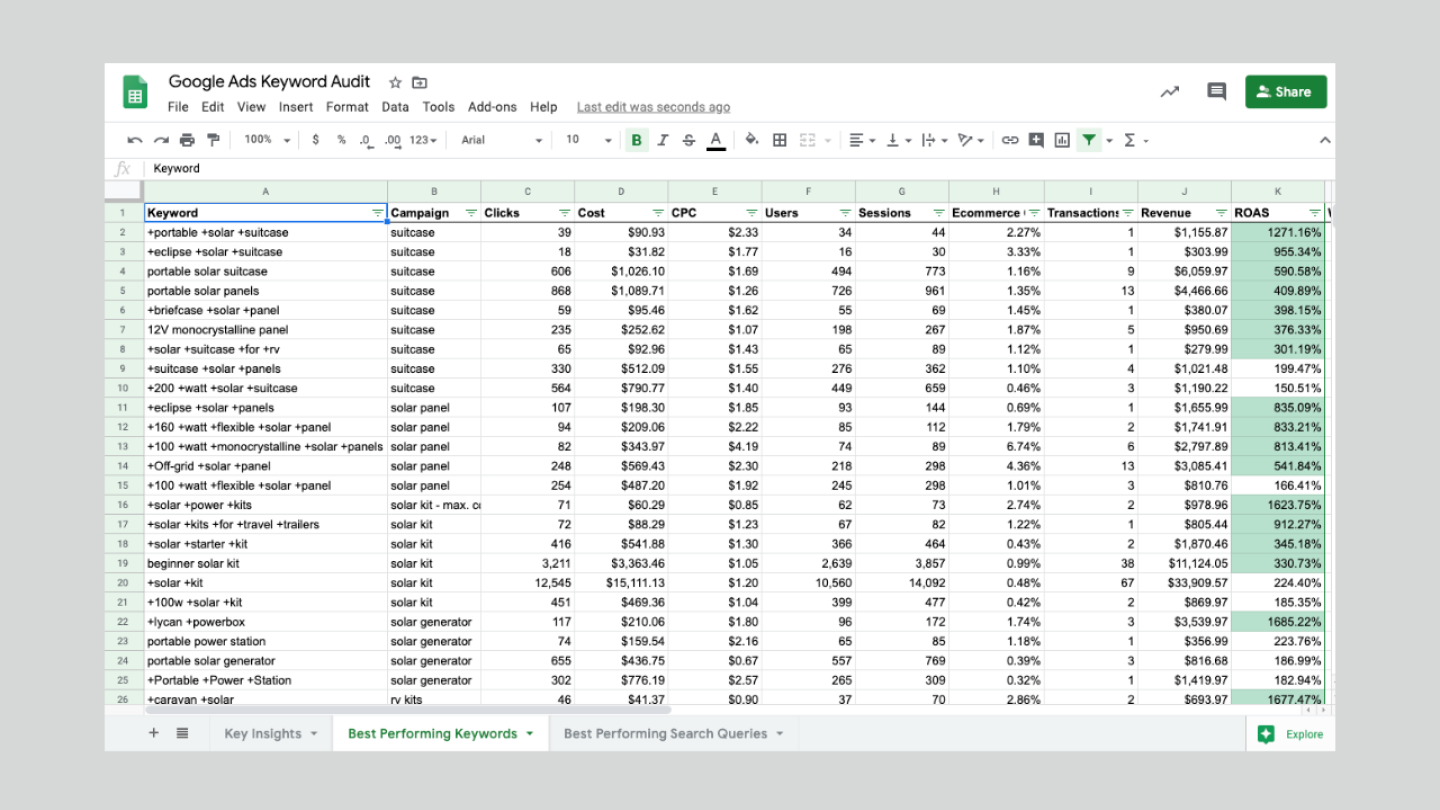Image resolution: width=1440 pixels, height=810 pixels.
Task: Add a new sheet with plus
Action: click(x=154, y=733)
